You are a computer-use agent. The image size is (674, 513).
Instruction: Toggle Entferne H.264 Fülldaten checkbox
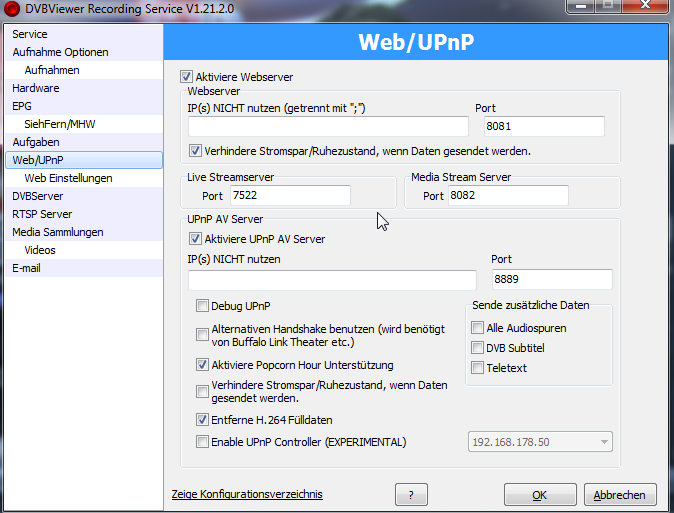(x=203, y=420)
